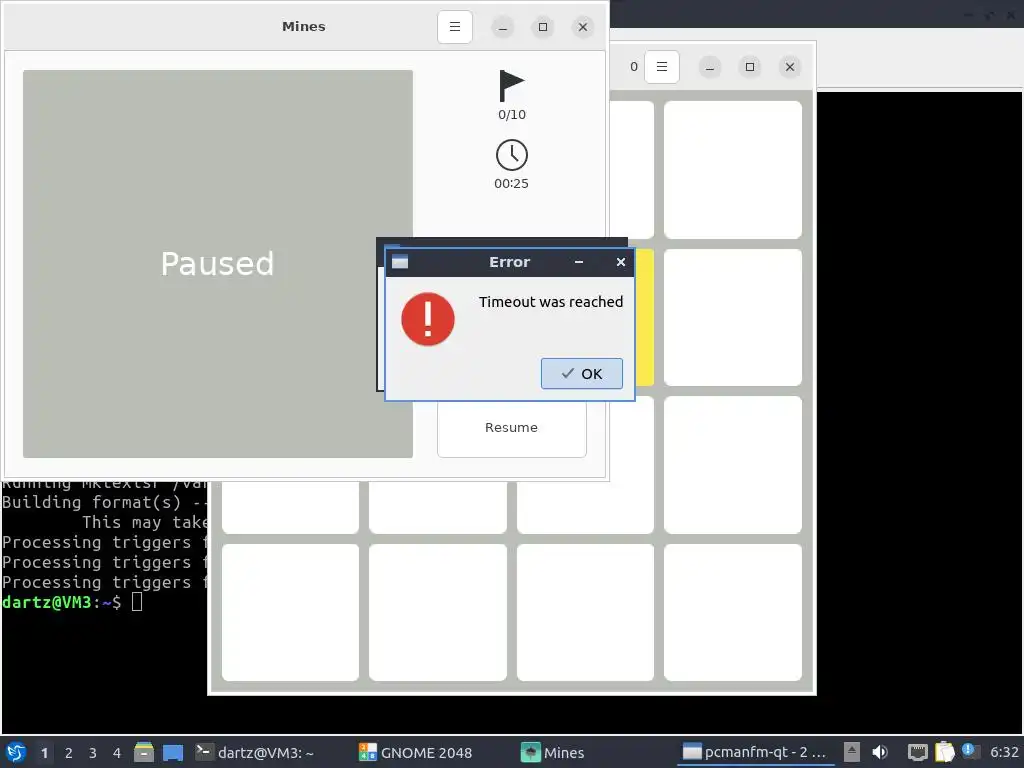This screenshot has height=768, width=1024.
Task: Switch to workspace 3
Action: click(93, 753)
